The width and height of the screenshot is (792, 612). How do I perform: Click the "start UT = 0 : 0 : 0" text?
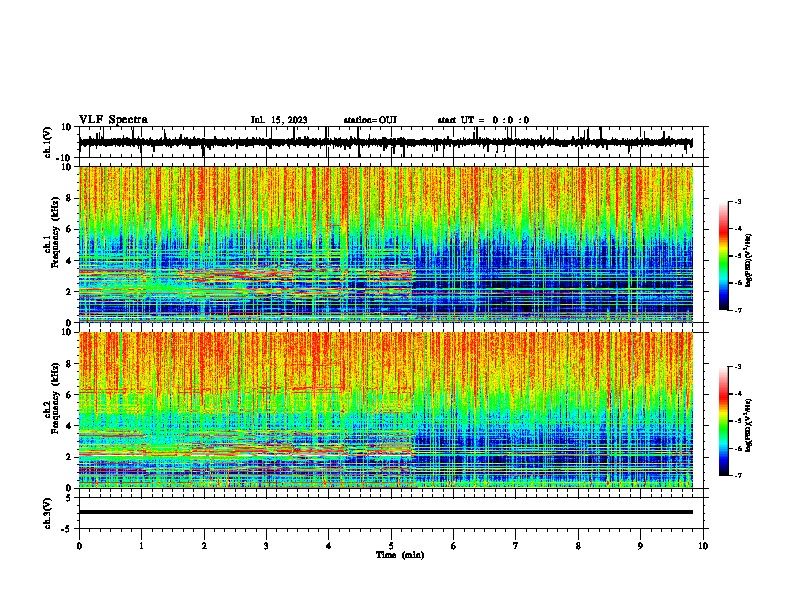(483, 120)
